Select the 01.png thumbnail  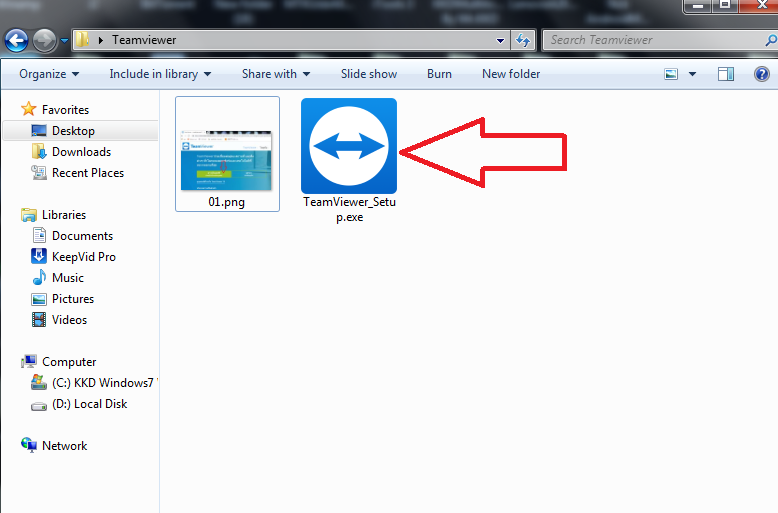tap(227, 161)
